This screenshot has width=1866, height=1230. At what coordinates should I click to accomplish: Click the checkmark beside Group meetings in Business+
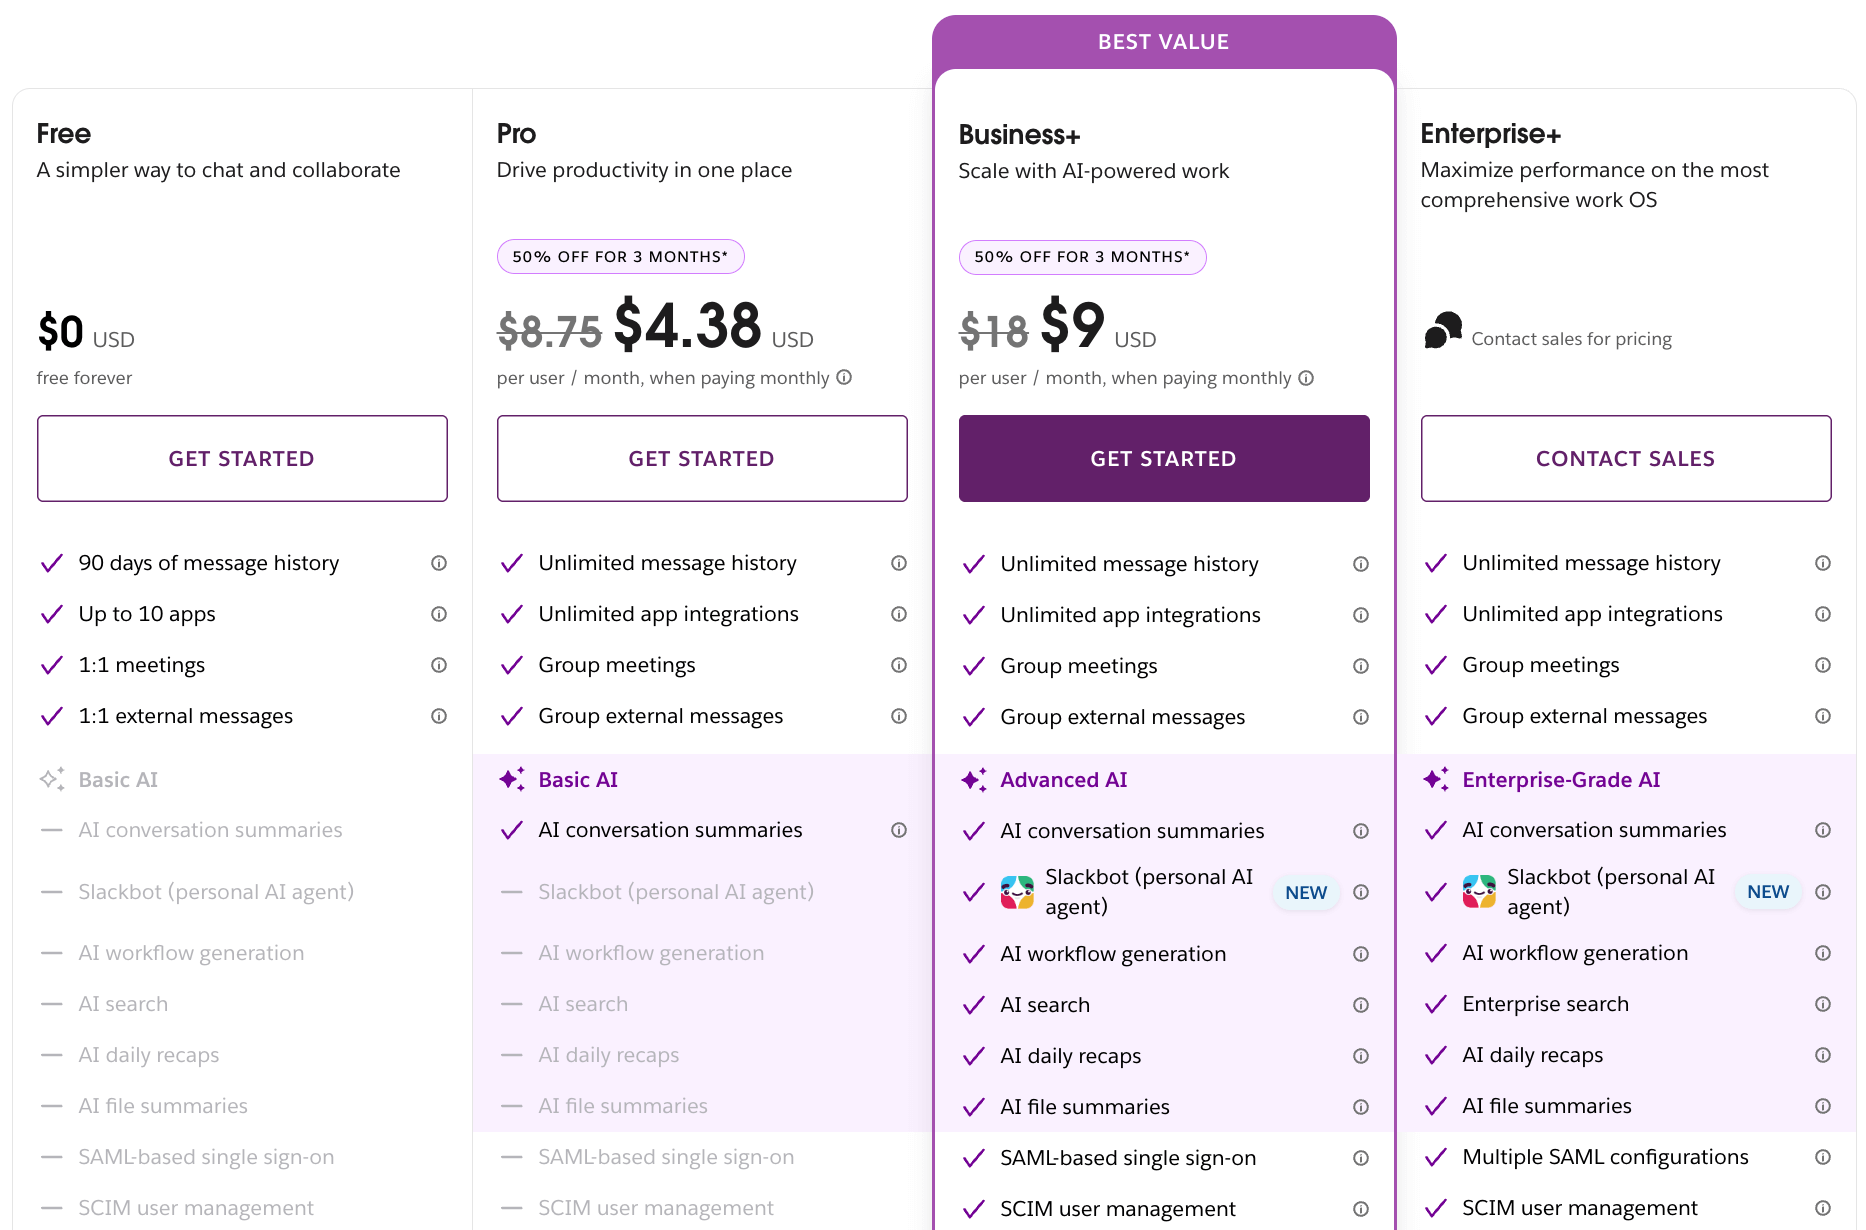[x=973, y=665]
